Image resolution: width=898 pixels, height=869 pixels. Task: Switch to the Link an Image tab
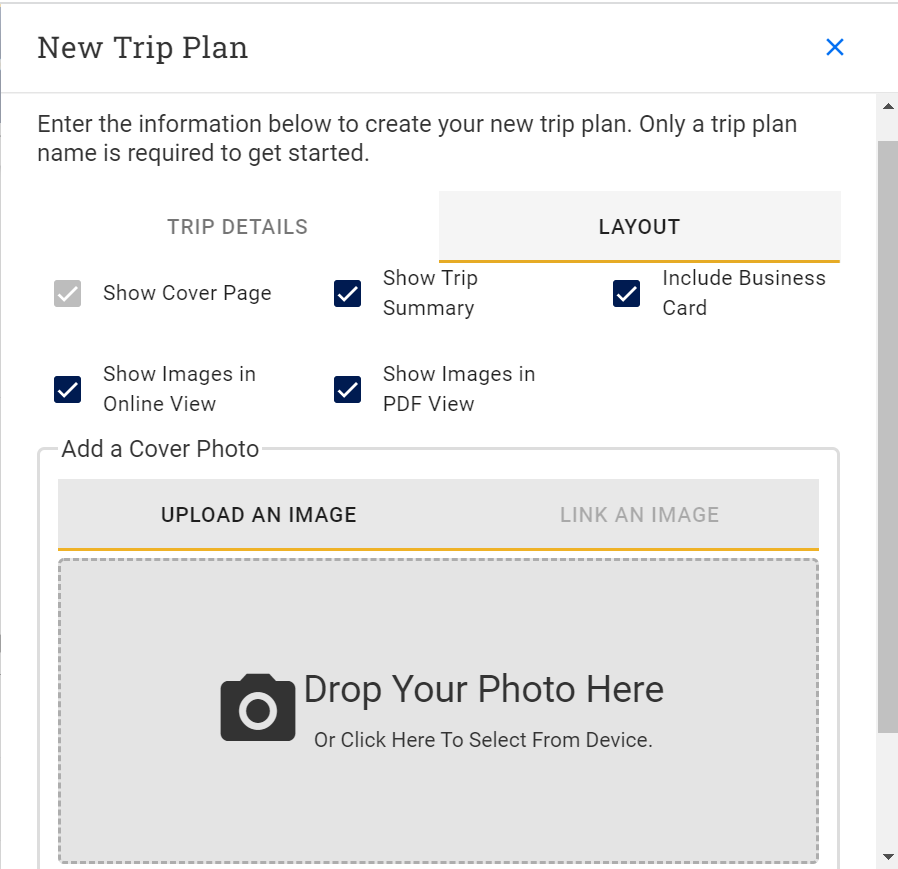click(639, 515)
